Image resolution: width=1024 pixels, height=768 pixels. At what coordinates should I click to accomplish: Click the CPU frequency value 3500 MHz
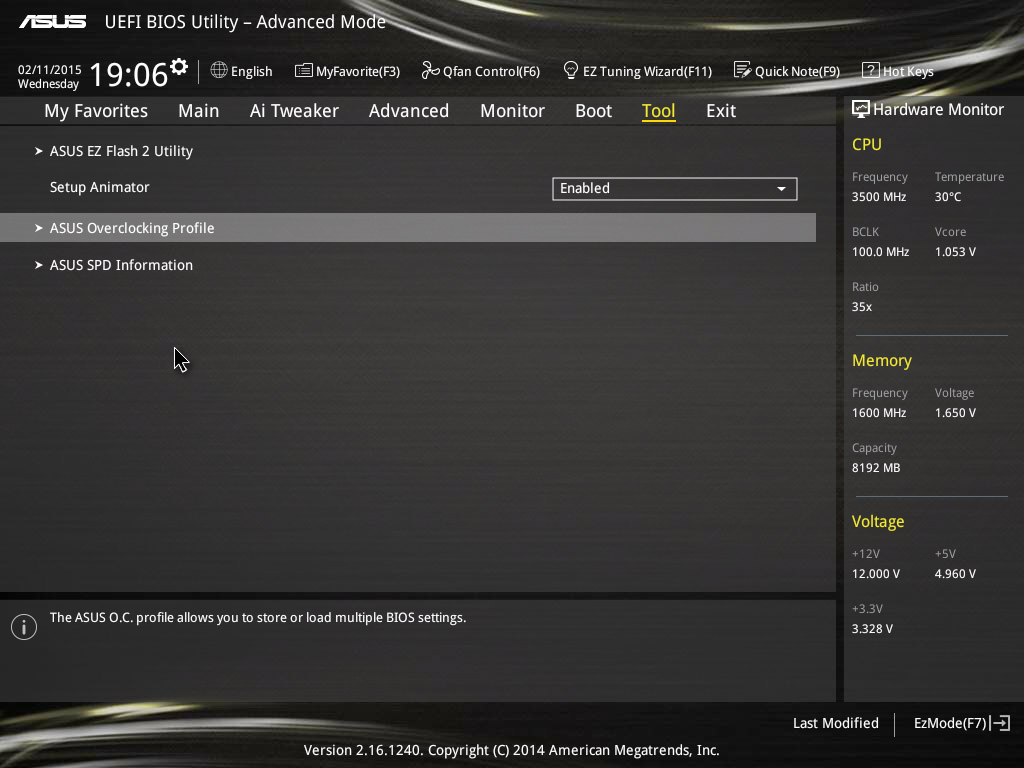(x=879, y=197)
